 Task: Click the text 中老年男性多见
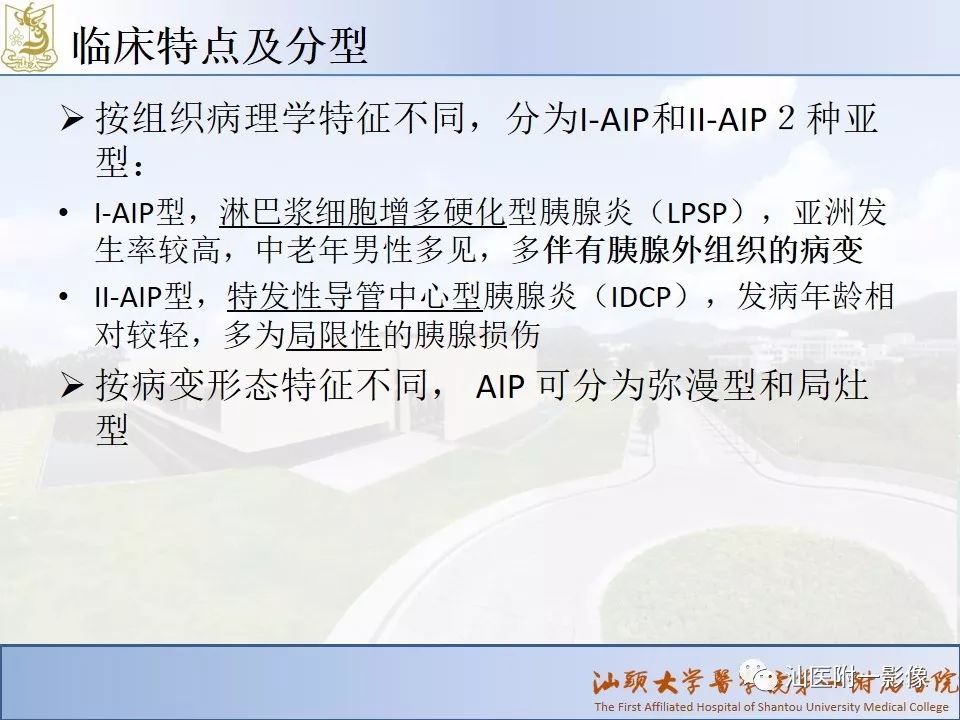[366, 249]
